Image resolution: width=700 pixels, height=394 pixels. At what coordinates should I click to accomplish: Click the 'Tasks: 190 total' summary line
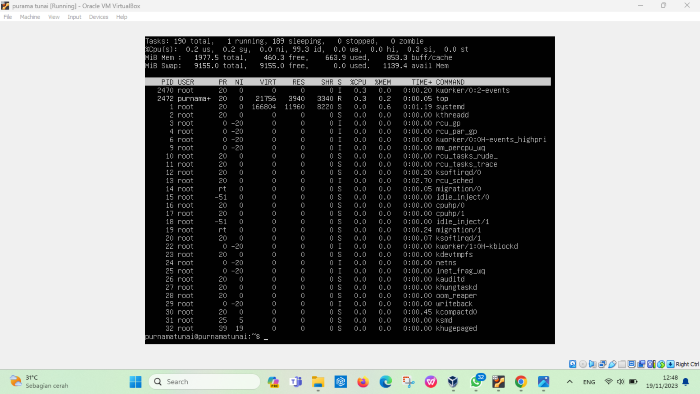pyautogui.click(x=284, y=41)
